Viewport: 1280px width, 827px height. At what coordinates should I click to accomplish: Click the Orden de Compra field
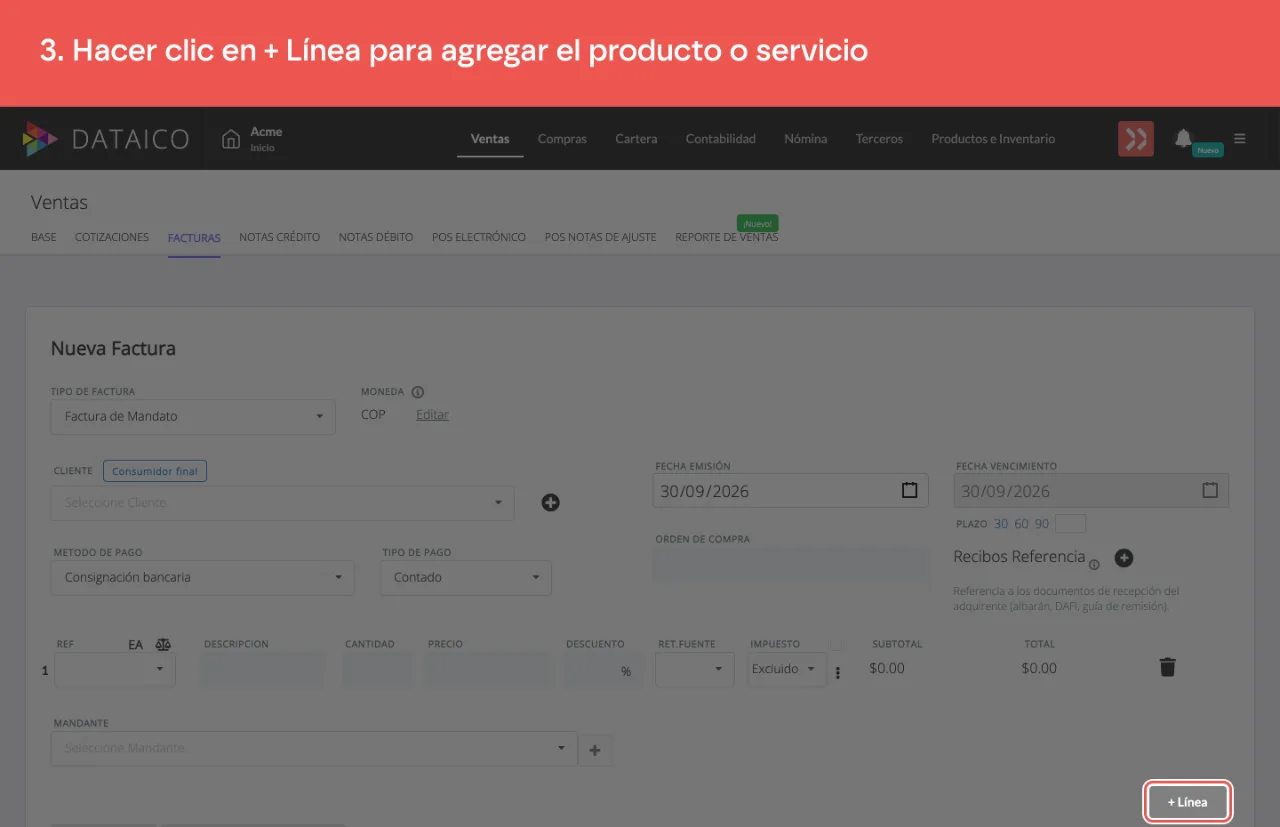[792, 564]
